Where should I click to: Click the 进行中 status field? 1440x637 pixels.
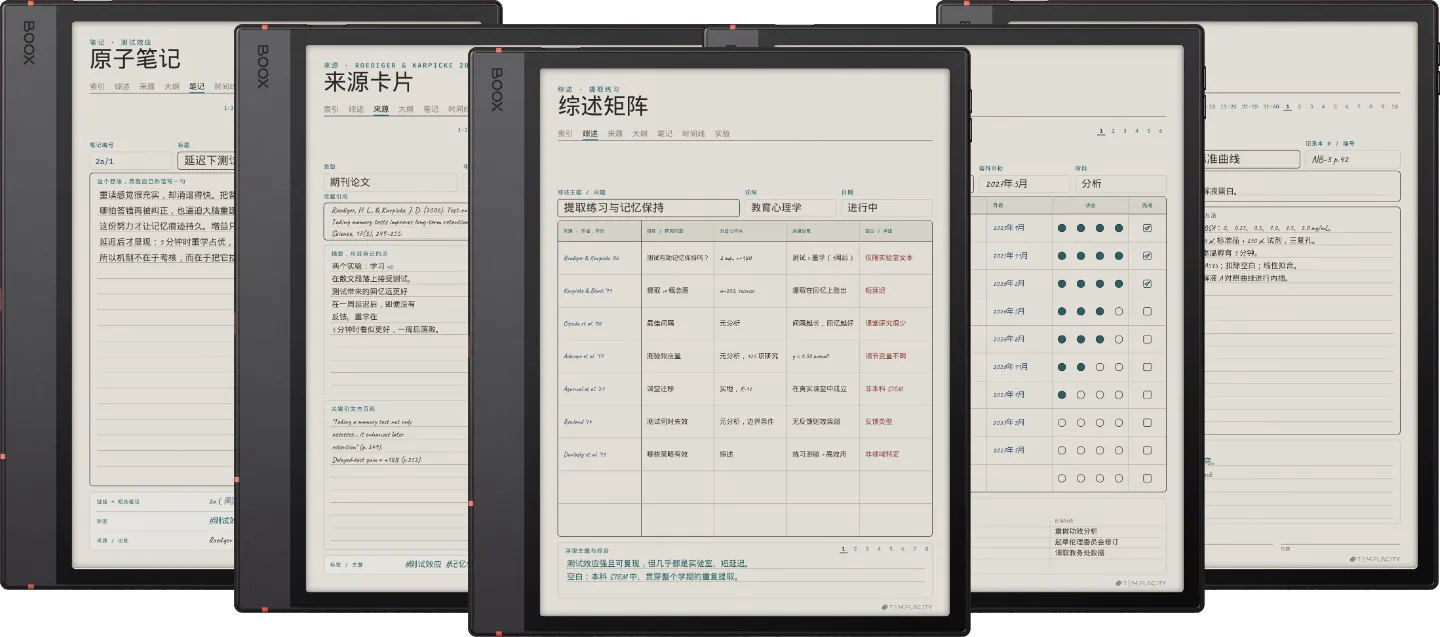pyautogui.click(x=886, y=208)
